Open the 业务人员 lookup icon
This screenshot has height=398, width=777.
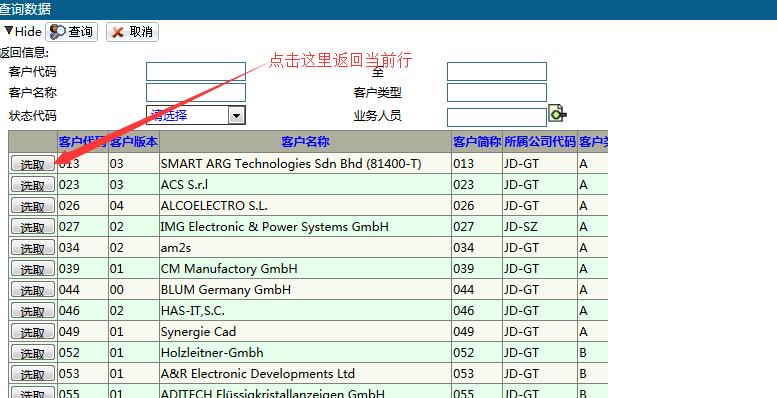pyautogui.click(x=557, y=114)
